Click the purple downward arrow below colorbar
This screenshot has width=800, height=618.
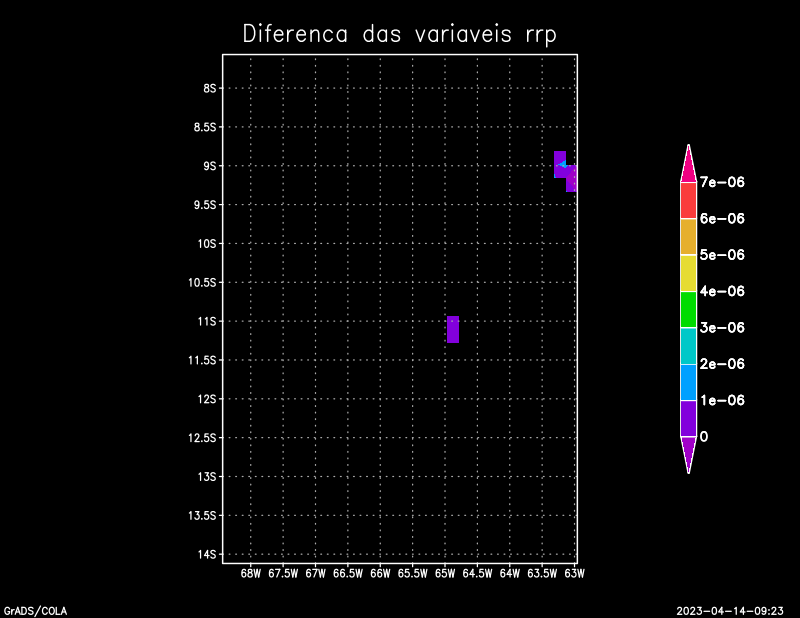click(x=688, y=453)
